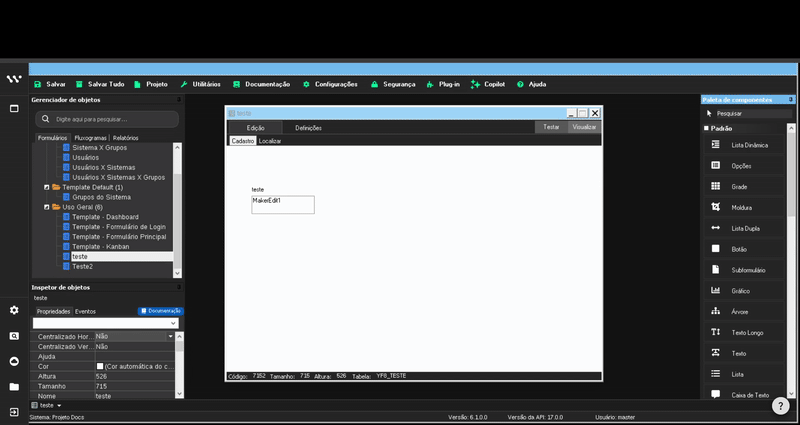Select the Subformulário component
This screenshot has height=425, width=800.
[x=748, y=270]
